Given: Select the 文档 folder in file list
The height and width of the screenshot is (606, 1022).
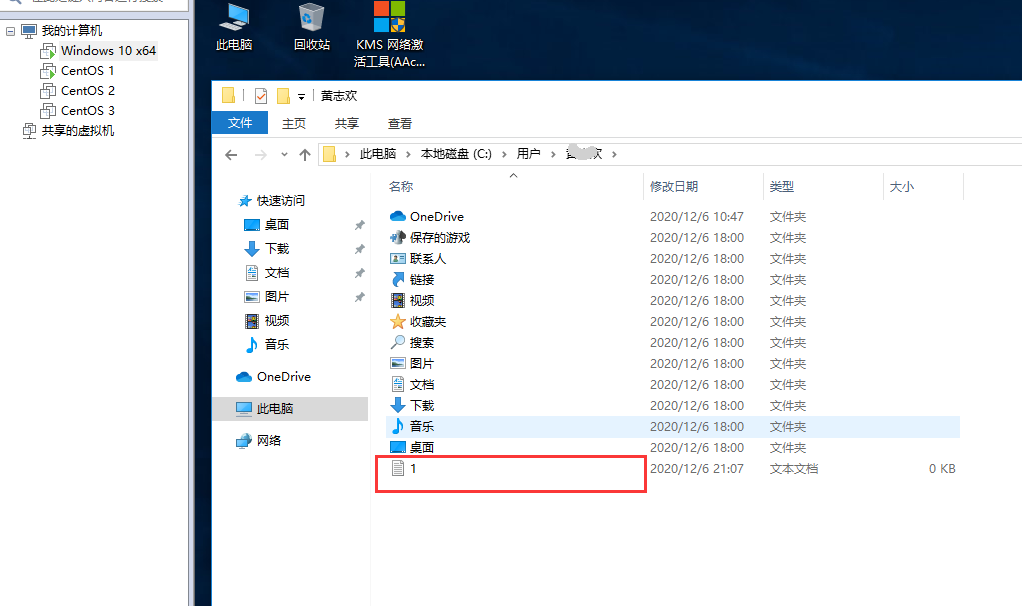Looking at the screenshot, I should (422, 384).
